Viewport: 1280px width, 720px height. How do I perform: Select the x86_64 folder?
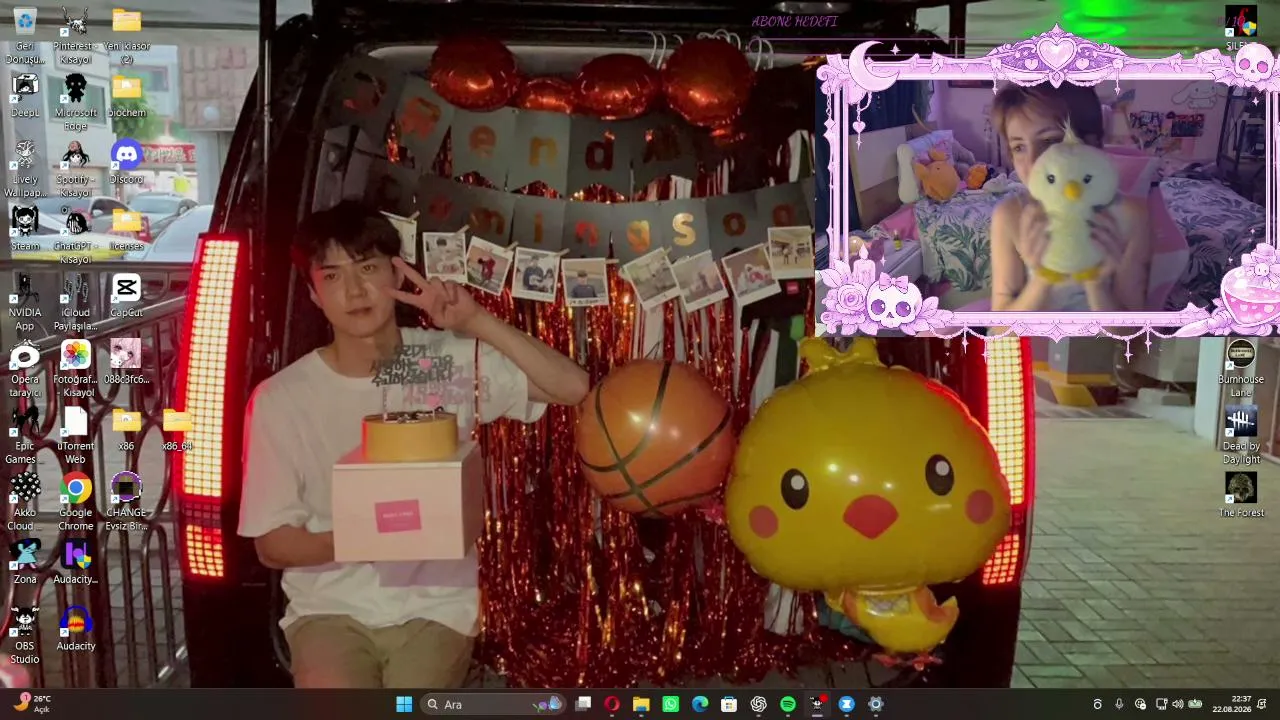pyautogui.click(x=177, y=429)
